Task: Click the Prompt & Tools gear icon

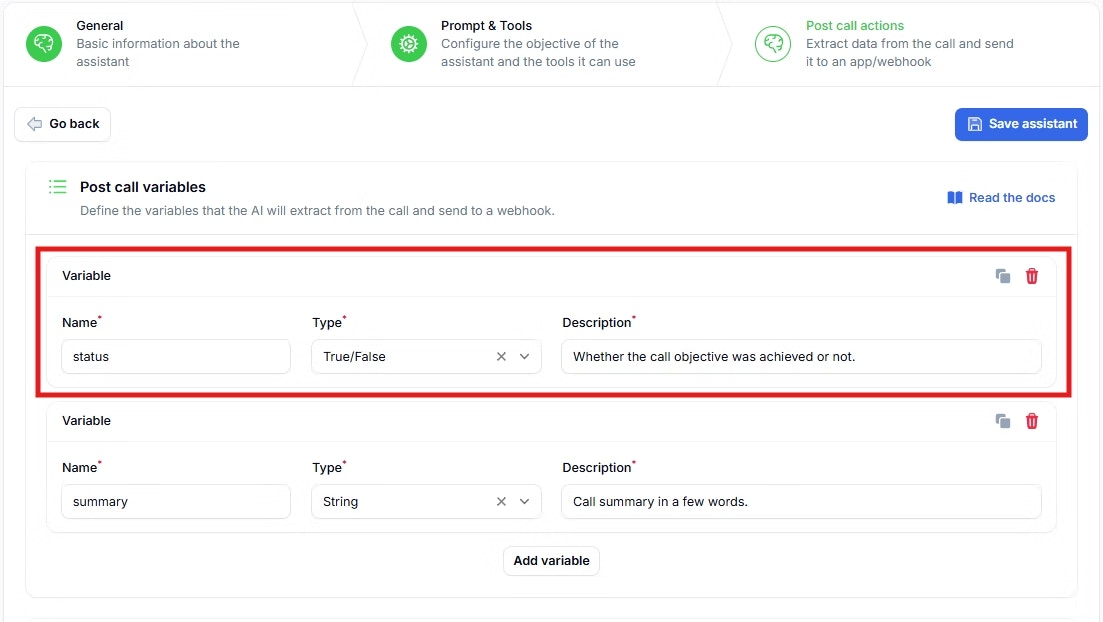Action: (x=408, y=44)
